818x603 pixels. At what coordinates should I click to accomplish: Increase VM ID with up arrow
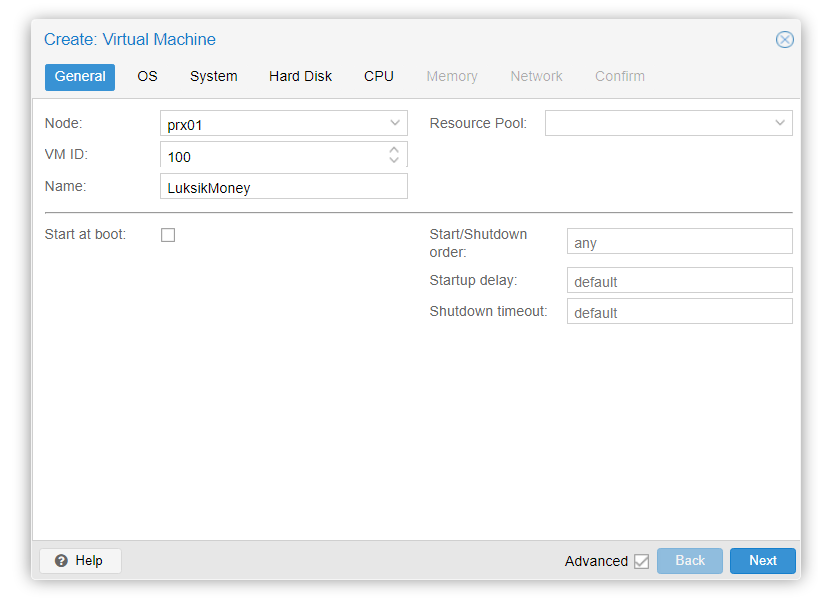[394, 150]
